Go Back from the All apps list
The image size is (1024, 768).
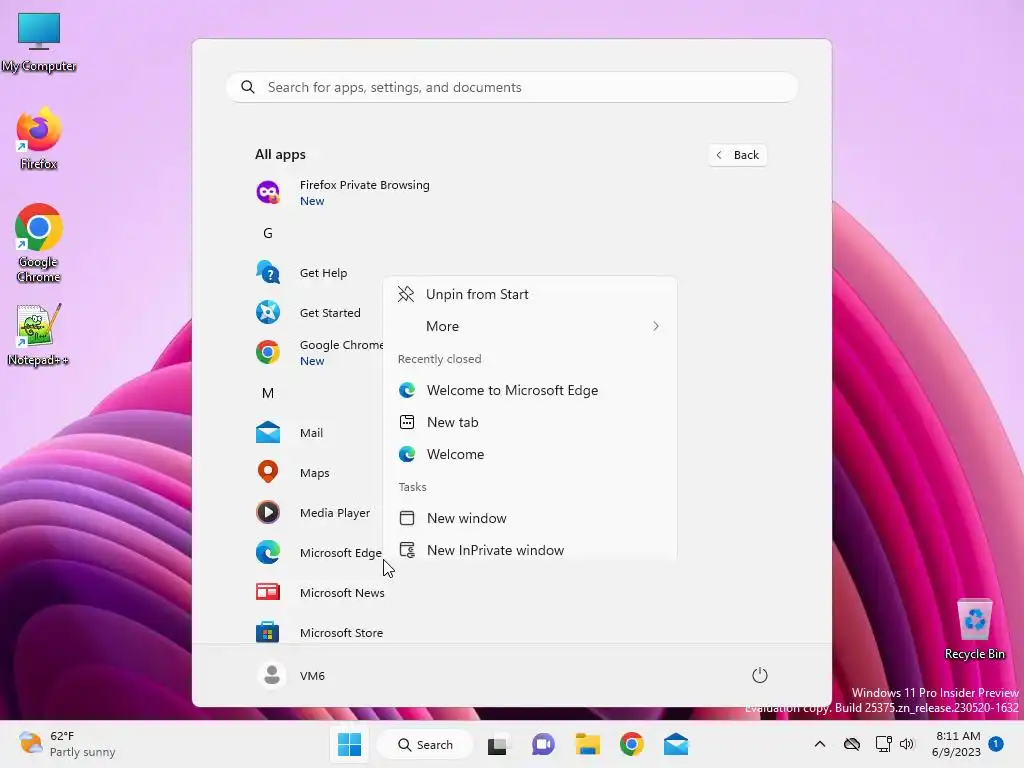pyautogui.click(x=737, y=155)
